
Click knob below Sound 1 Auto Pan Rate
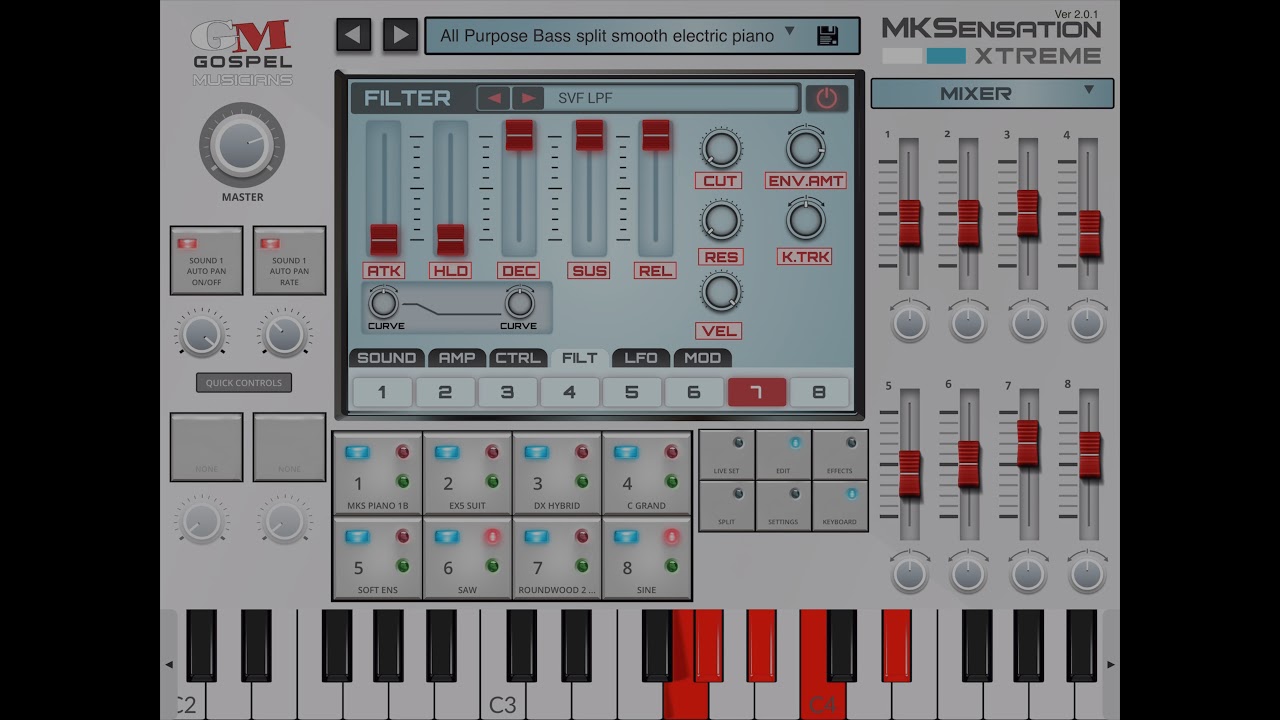click(285, 334)
